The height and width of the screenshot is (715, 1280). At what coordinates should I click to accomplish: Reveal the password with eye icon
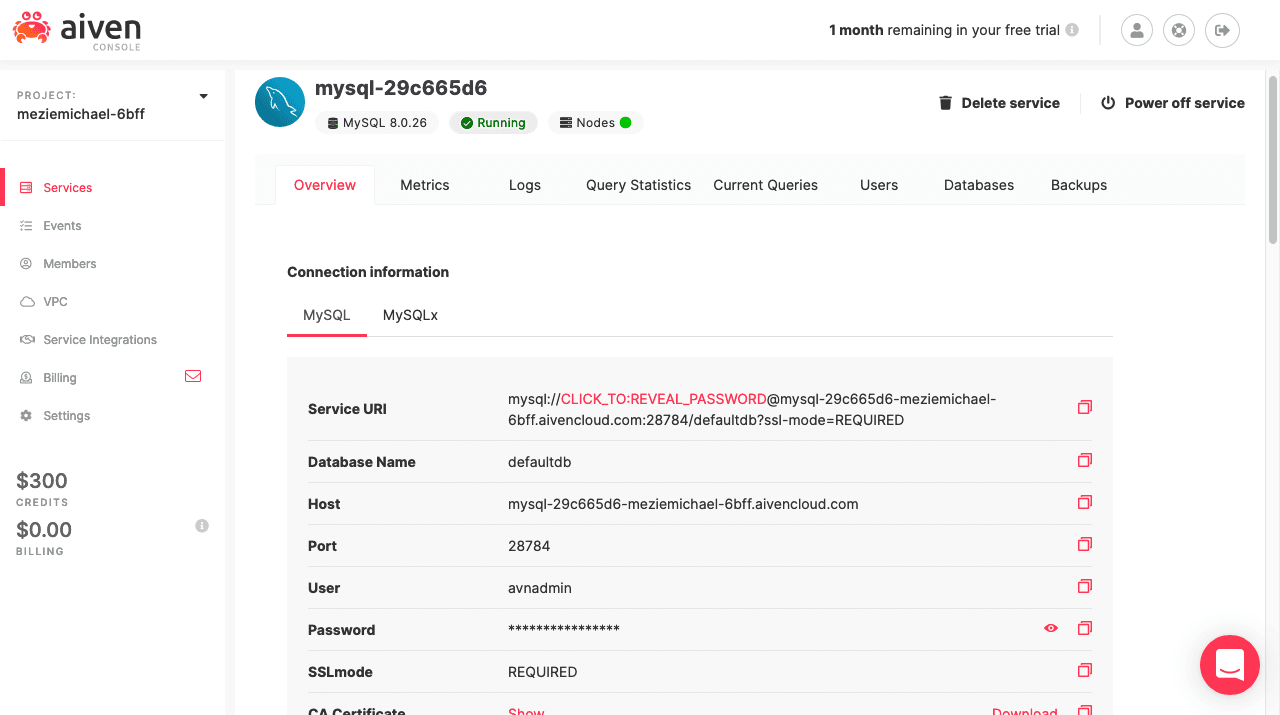click(x=1050, y=629)
